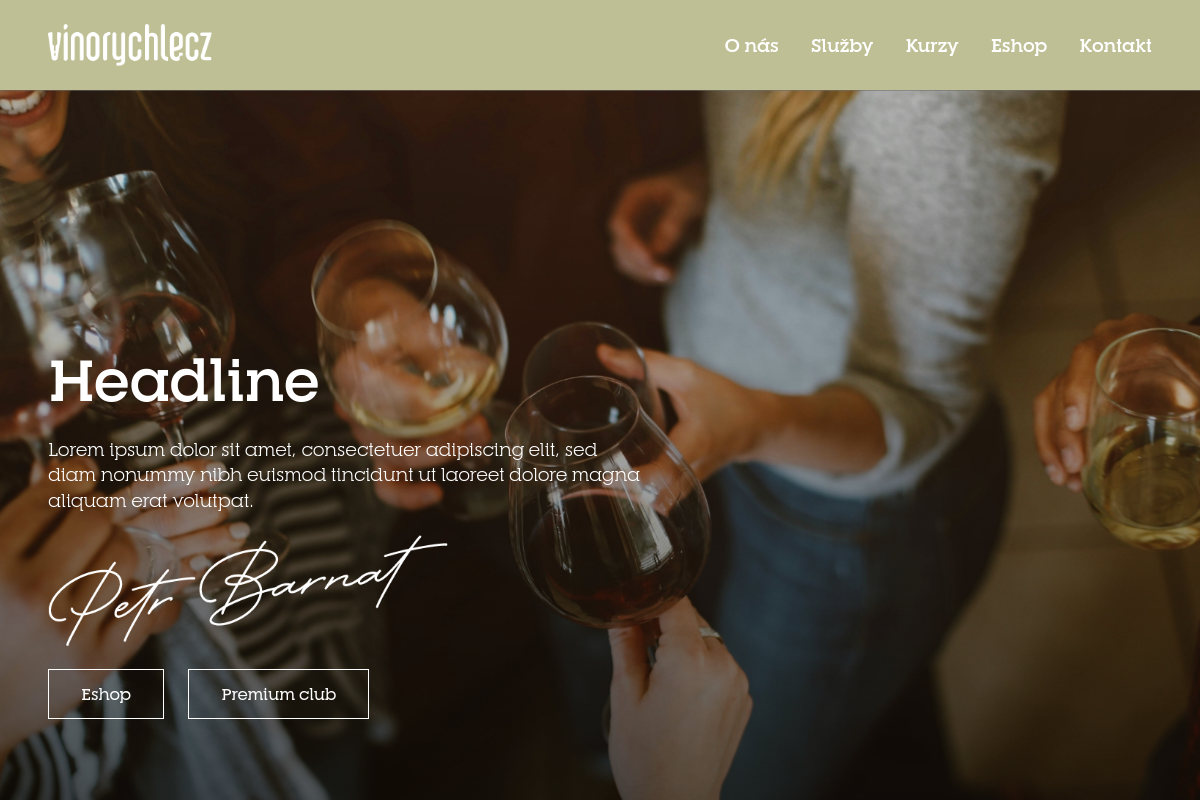Click the ring on the hand holding the glass
The width and height of the screenshot is (1200, 800).
pyautogui.click(x=710, y=634)
